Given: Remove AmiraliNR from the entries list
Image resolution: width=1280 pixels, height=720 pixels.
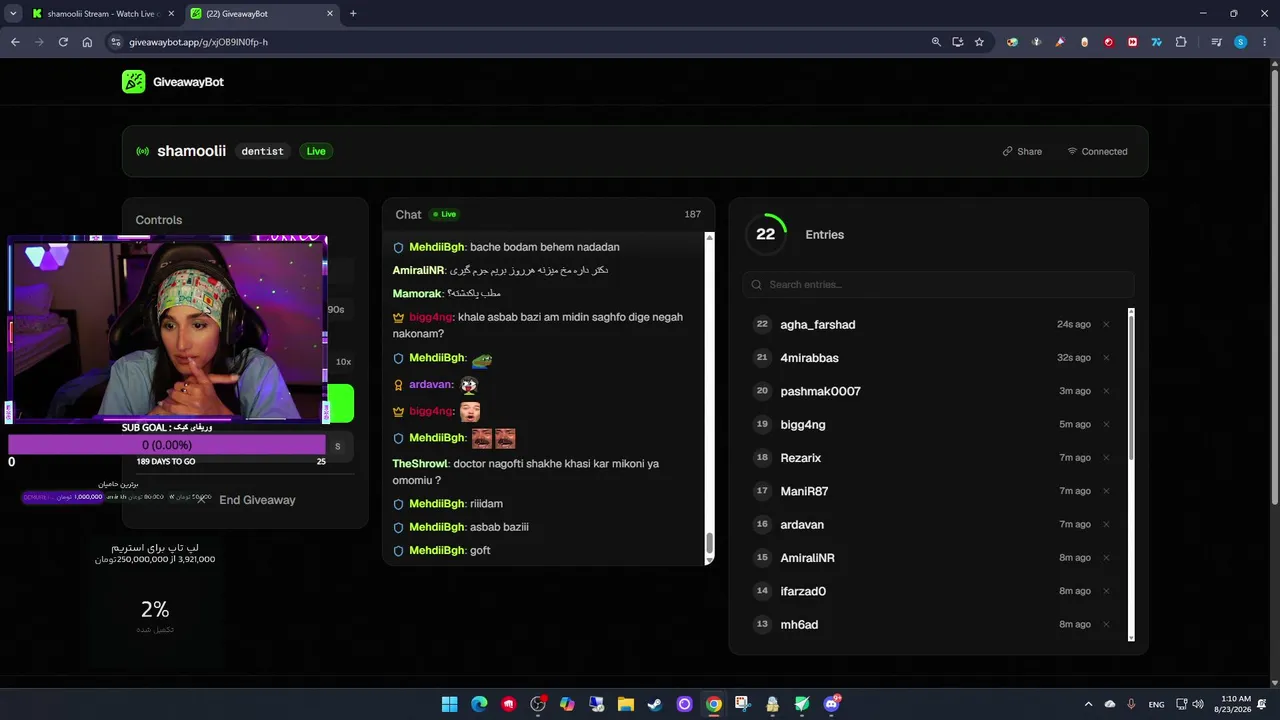Looking at the screenshot, I should (1106, 558).
